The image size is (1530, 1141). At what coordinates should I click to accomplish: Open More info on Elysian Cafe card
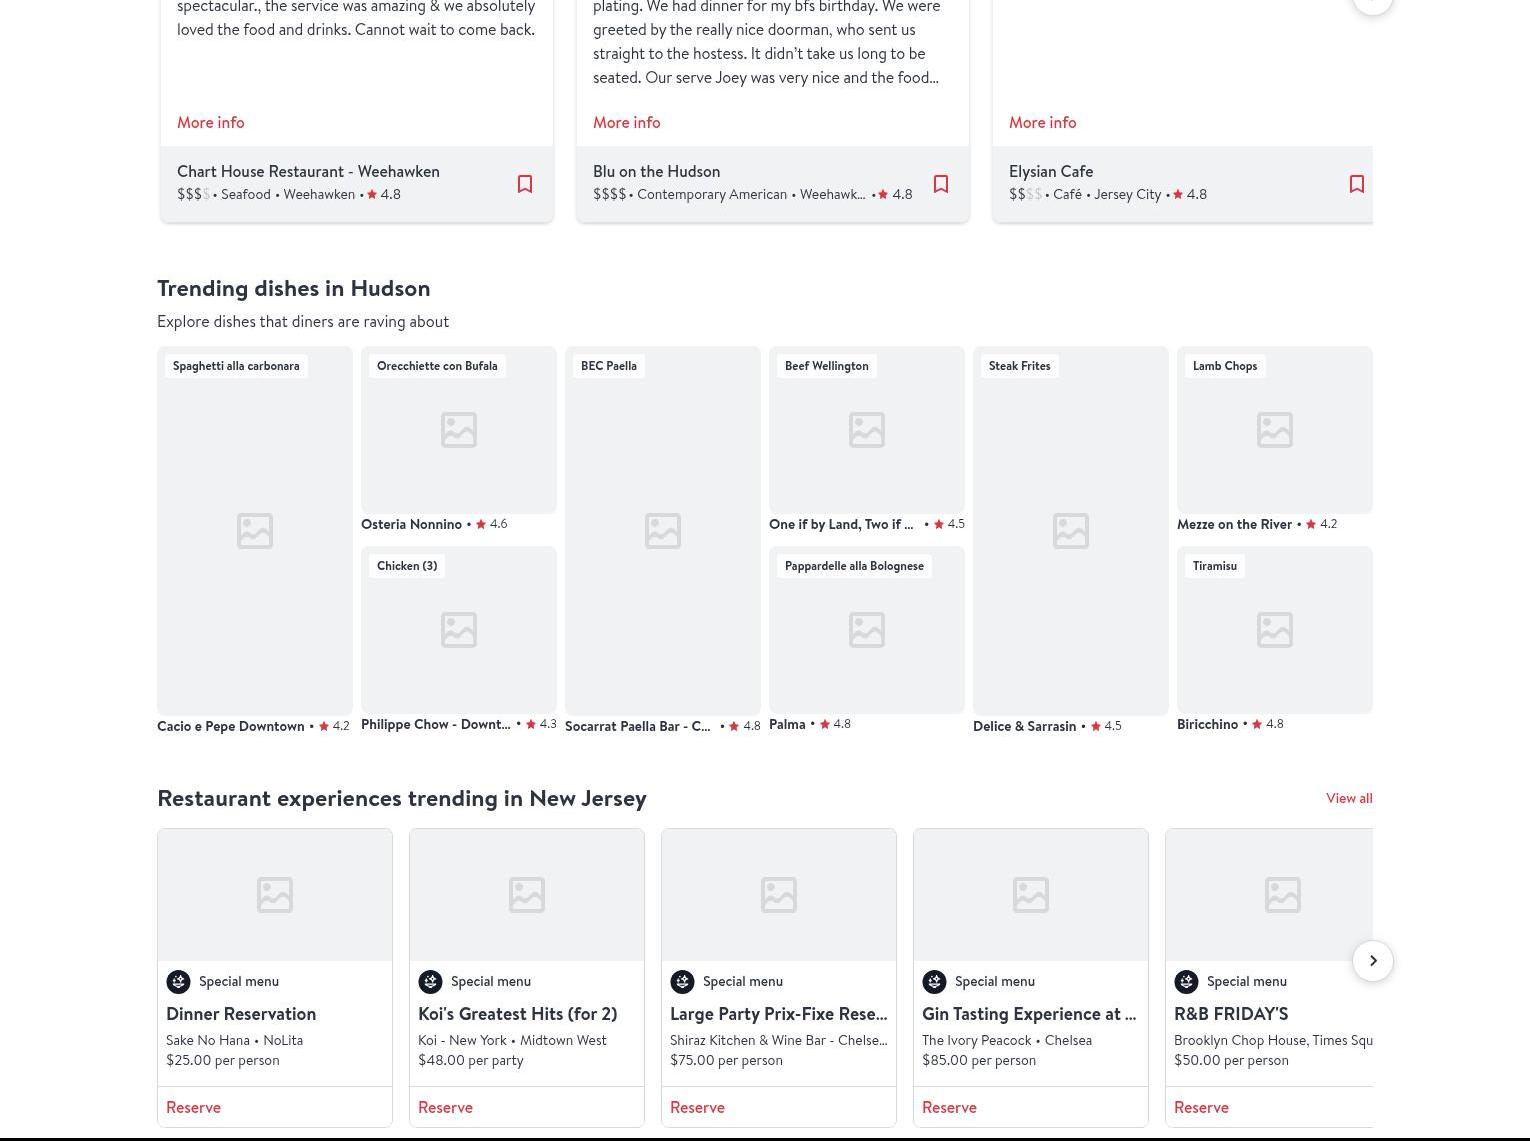pyautogui.click(x=1042, y=122)
